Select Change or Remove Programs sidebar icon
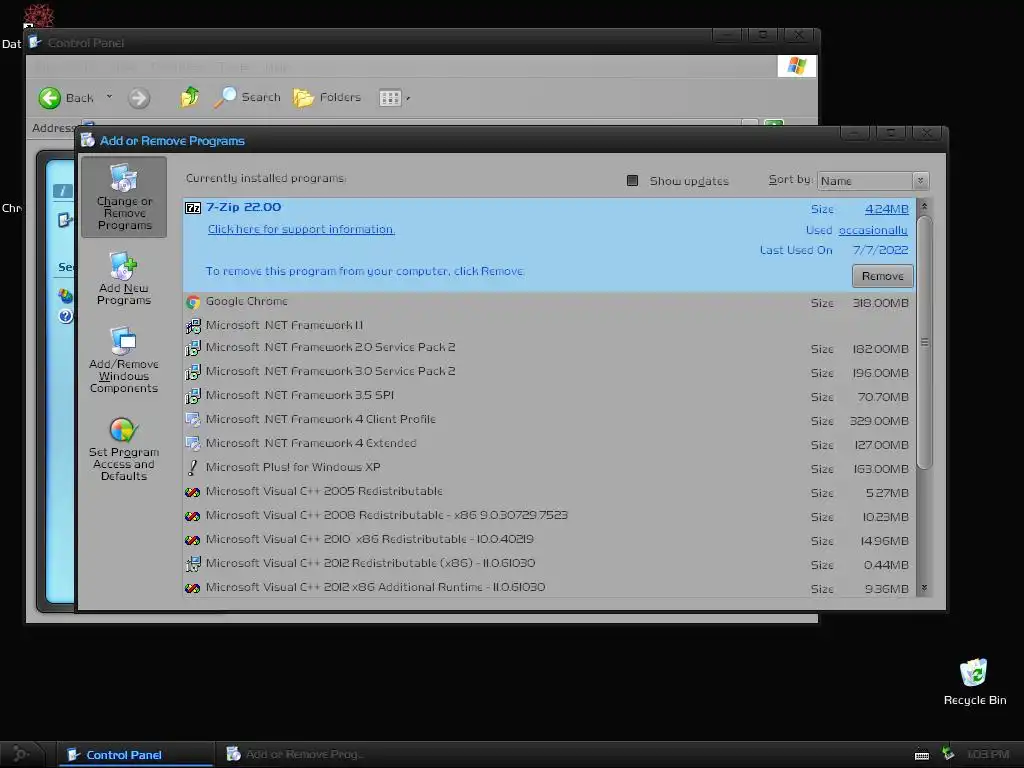1024x768 pixels. [x=124, y=197]
